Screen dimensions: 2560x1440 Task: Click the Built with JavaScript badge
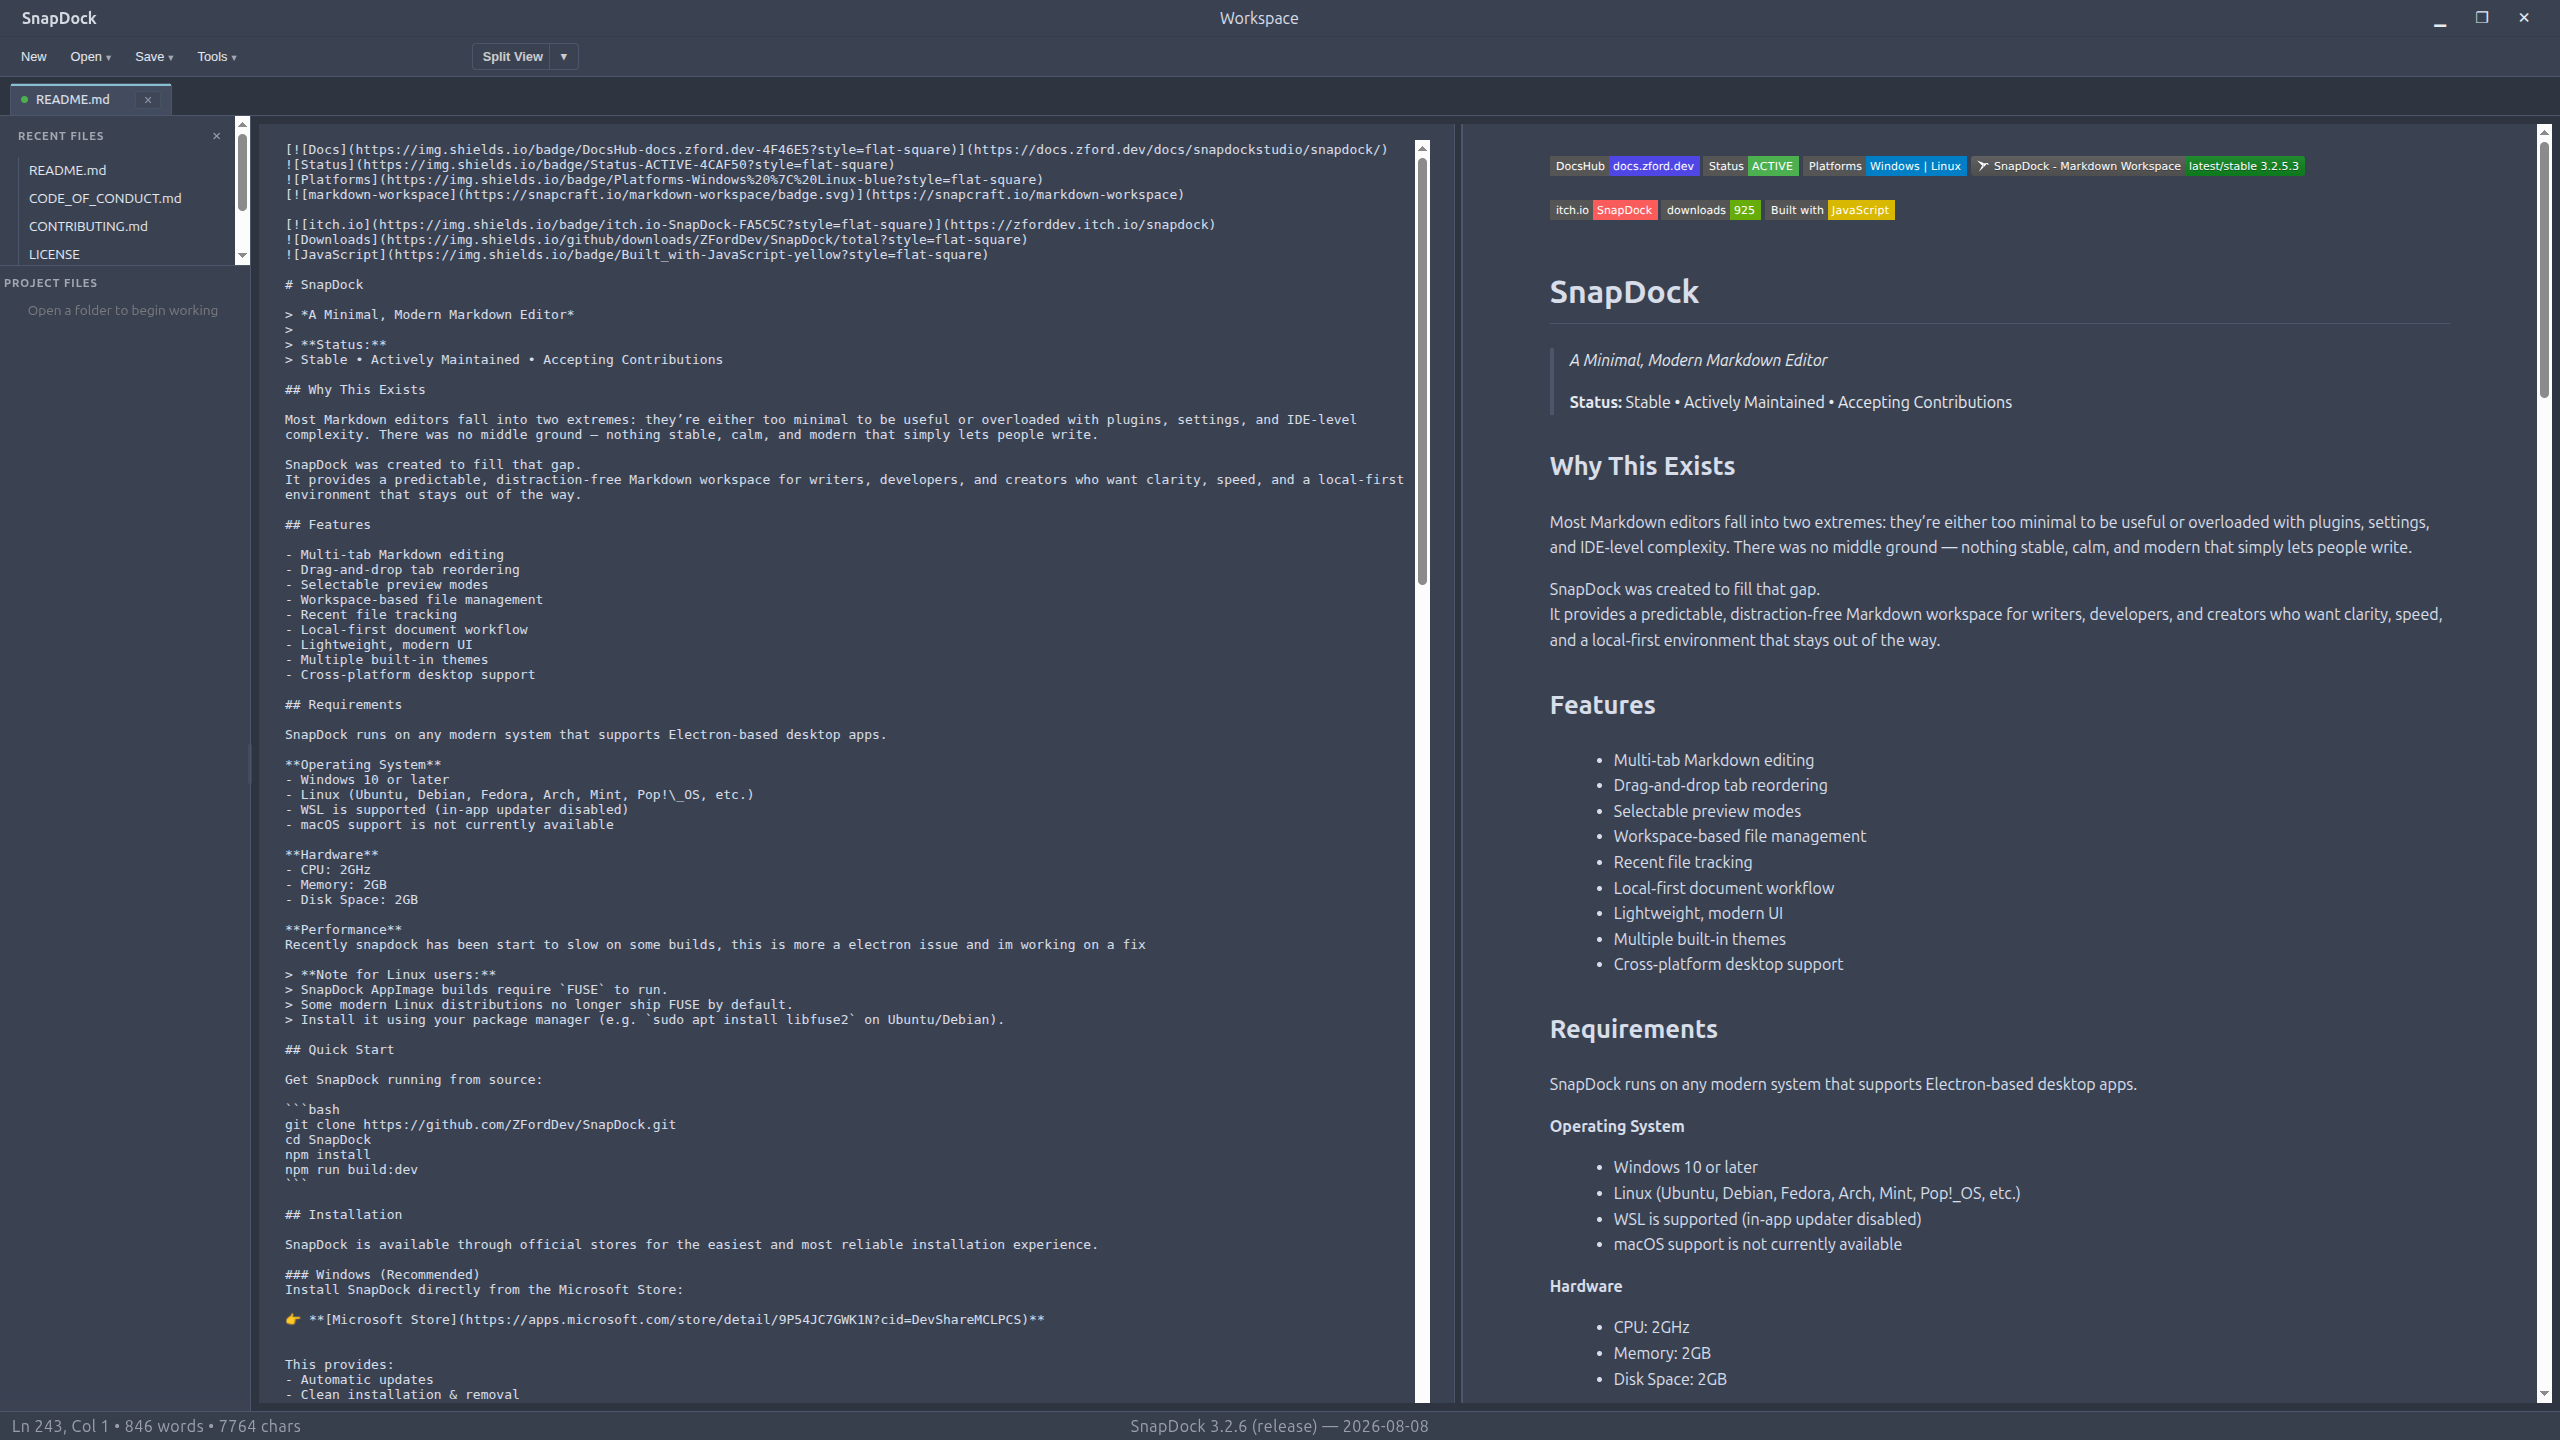pyautogui.click(x=1829, y=210)
